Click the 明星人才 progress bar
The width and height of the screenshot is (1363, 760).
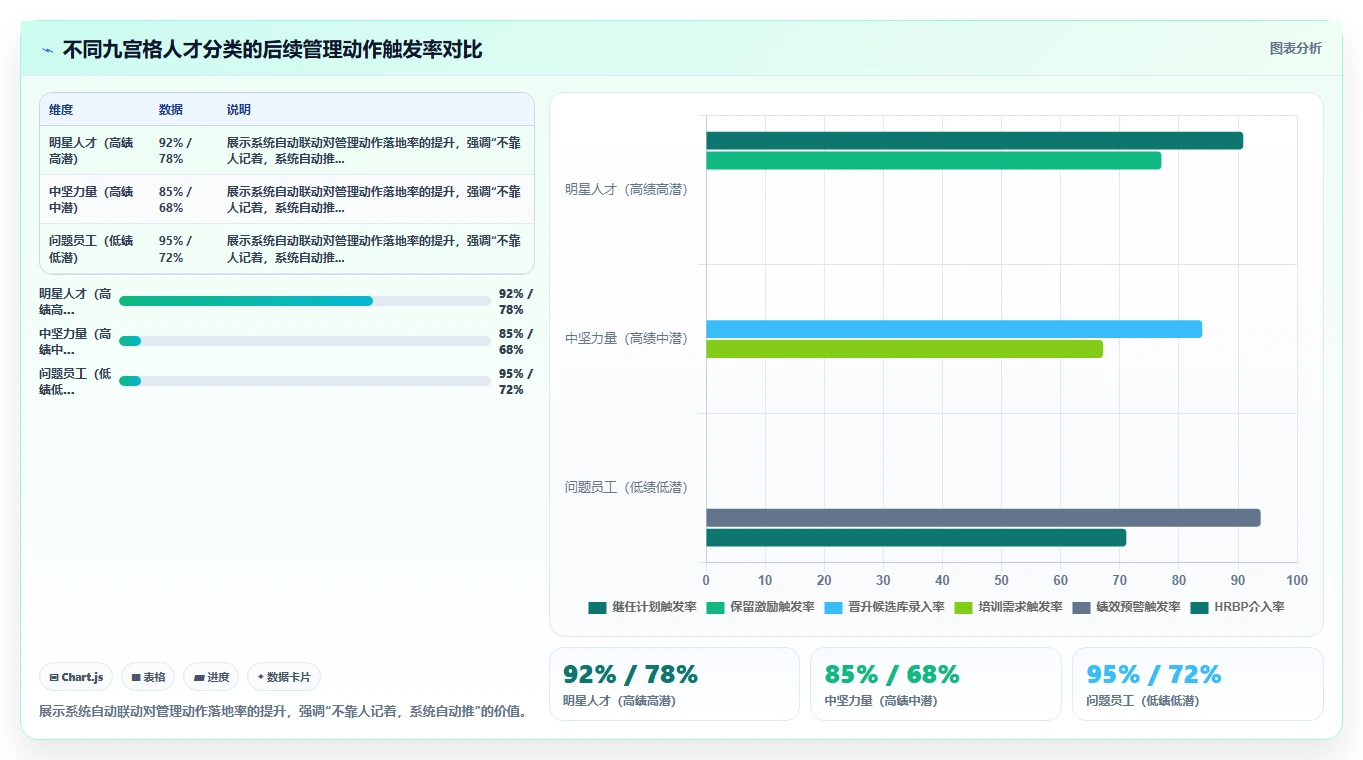pos(305,301)
